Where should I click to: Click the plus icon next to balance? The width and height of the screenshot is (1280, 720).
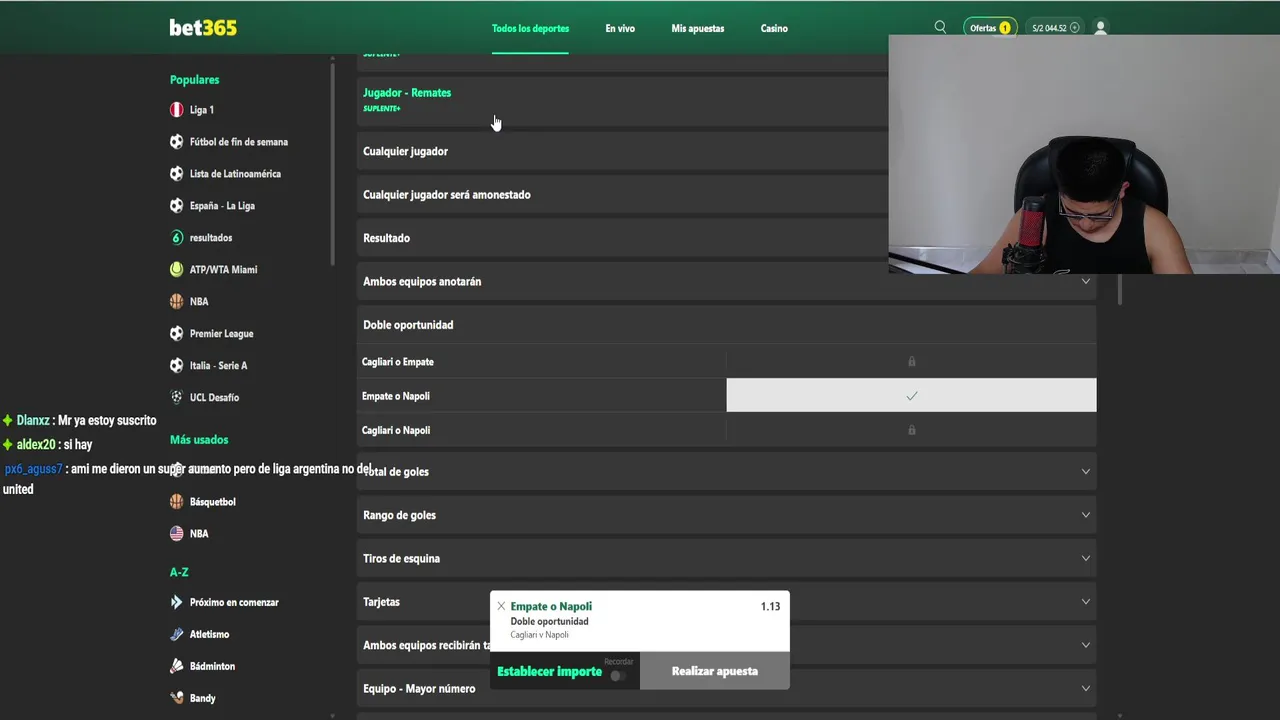[x=1075, y=28]
